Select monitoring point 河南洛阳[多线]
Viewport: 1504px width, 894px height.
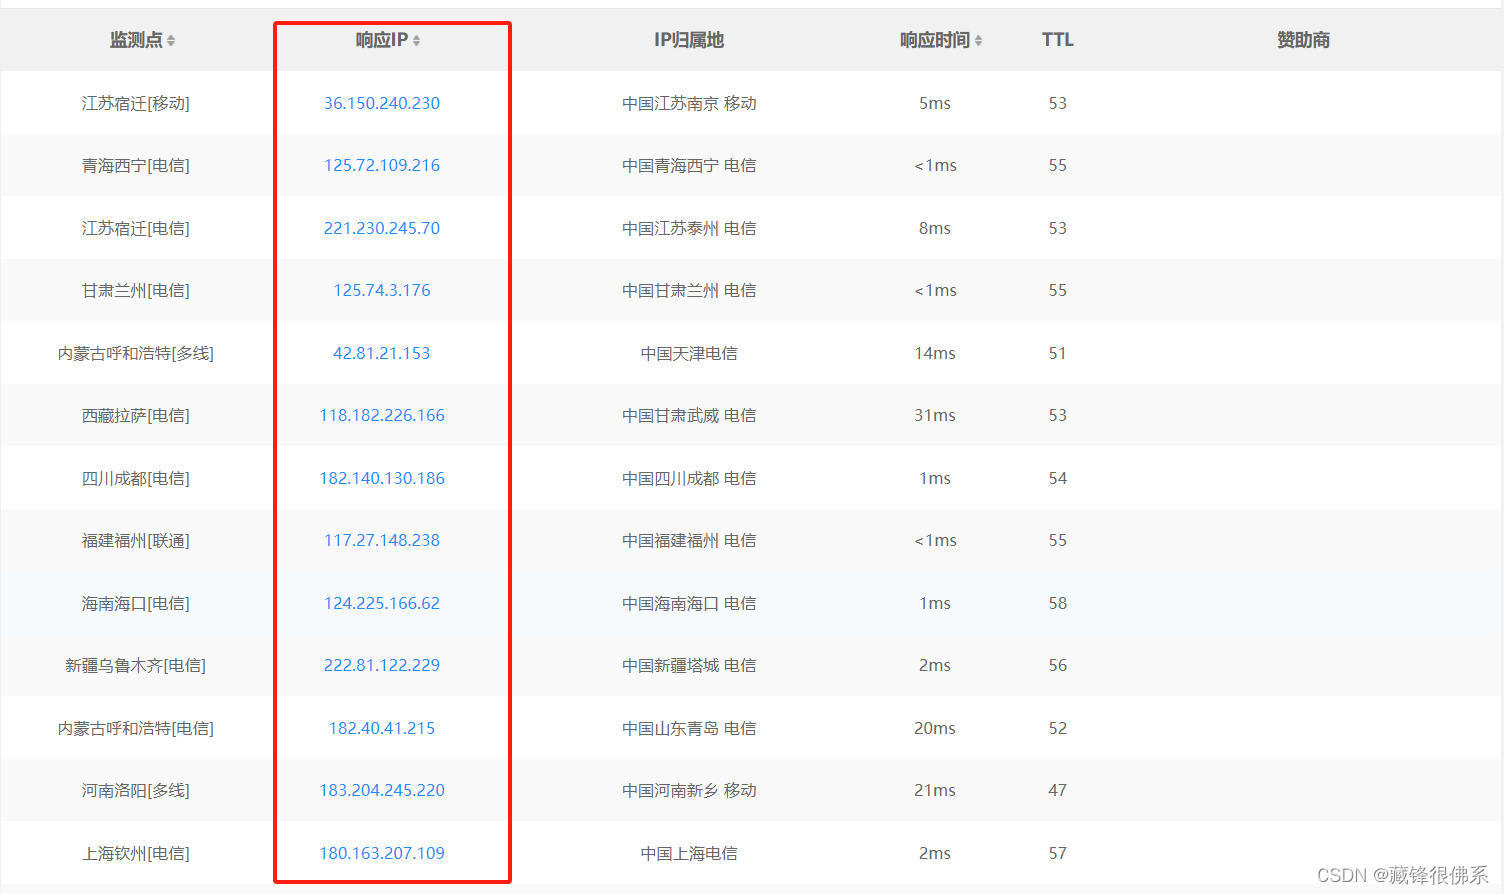point(136,790)
